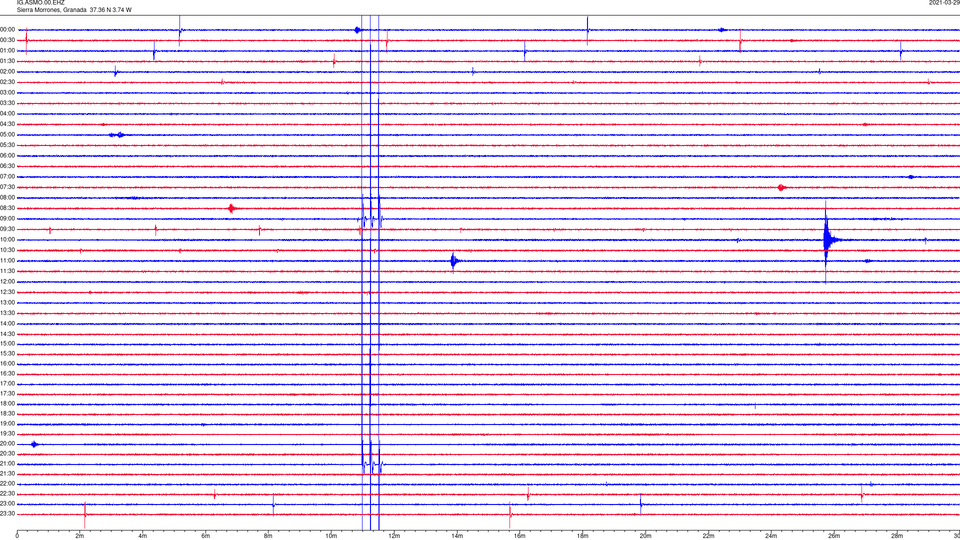Click the 14m tick on time axis
The image size is (960, 540).
click(457, 536)
